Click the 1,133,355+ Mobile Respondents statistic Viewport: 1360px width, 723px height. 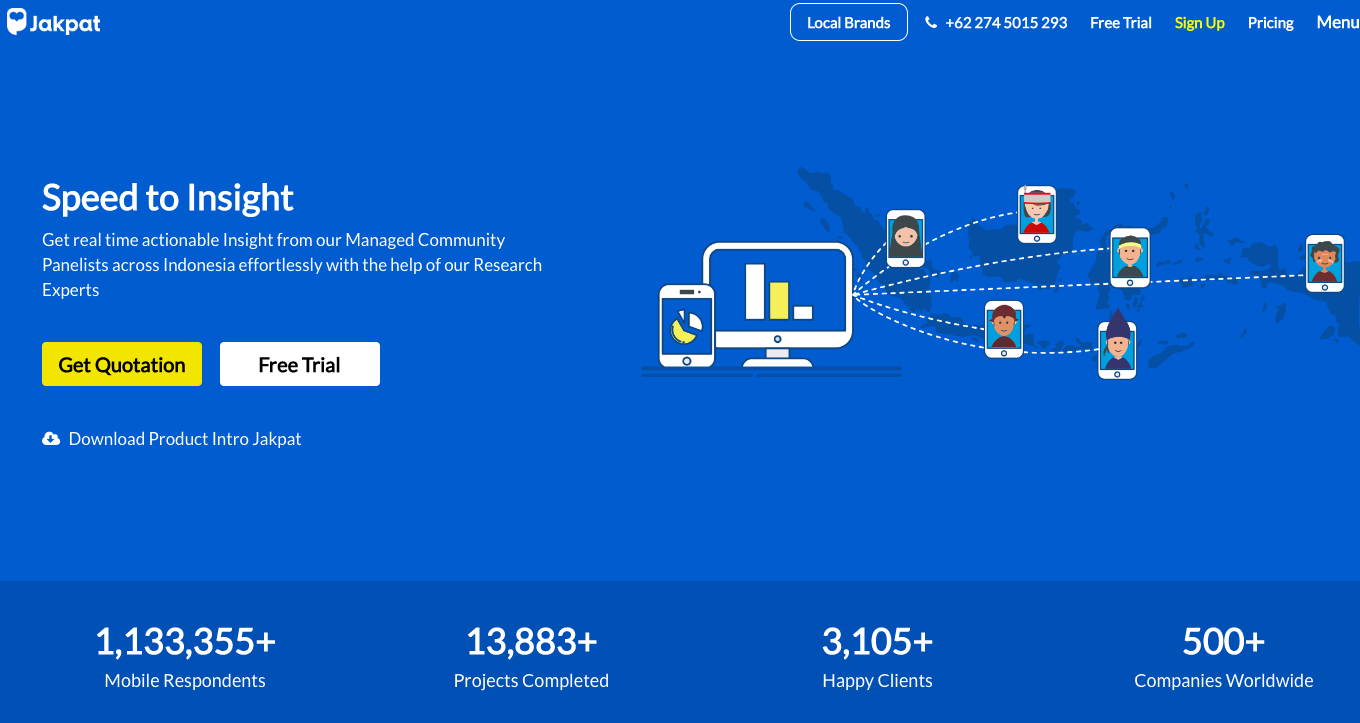[x=185, y=656]
